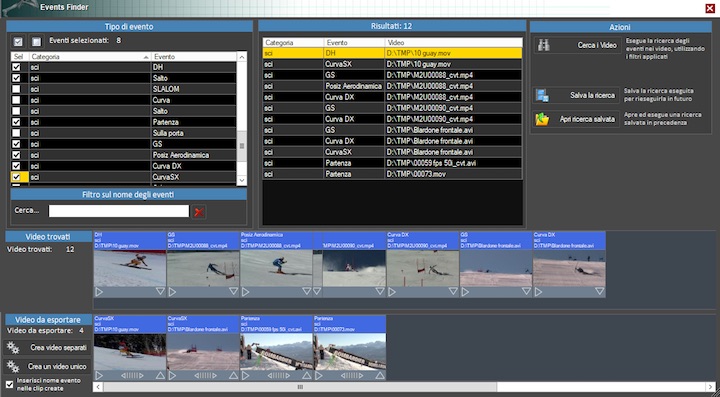Click the gears icon beside Crea un video unico
The width and height of the screenshot is (720, 397).
pos(13,366)
